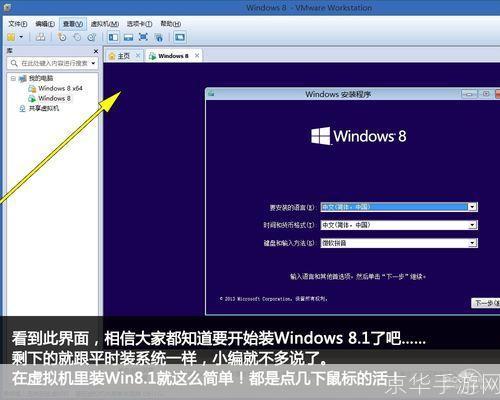Click the Windows setup title bar icon
The width and height of the screenshot is (500, 400).
click(x=211, y=94)
